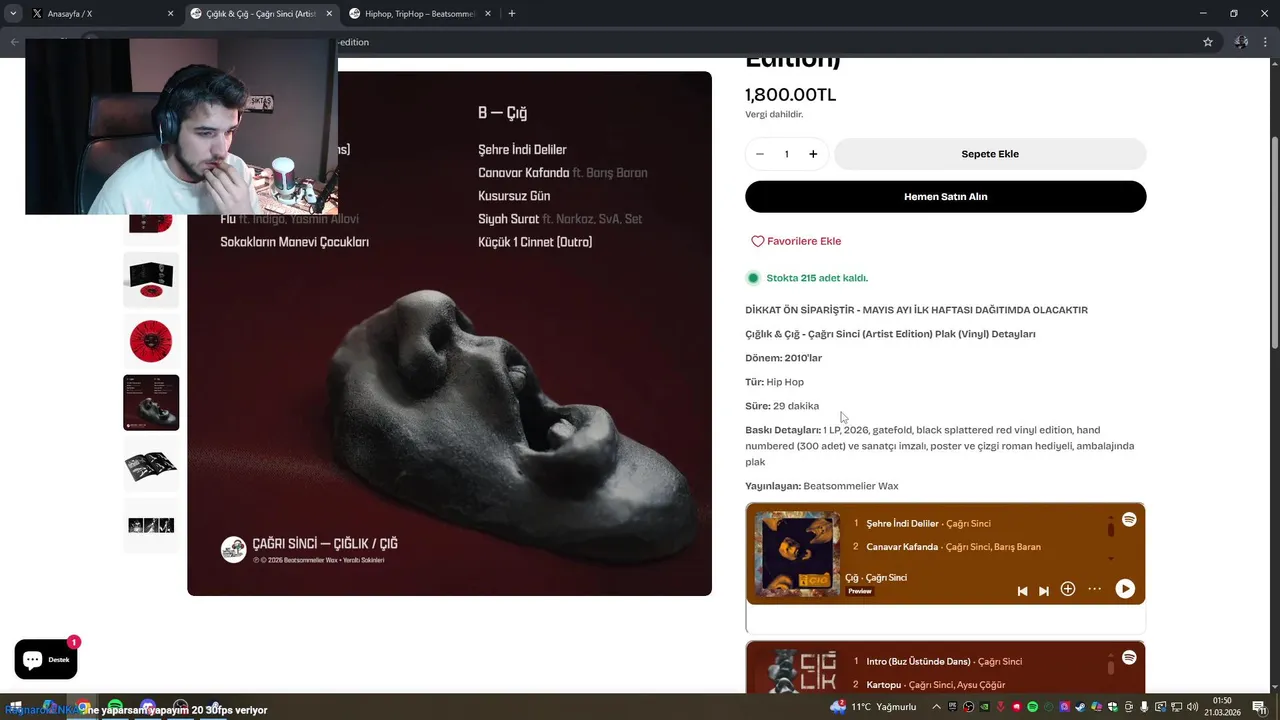Click the Çığ · Çağrı Sinci album title
Viewport: 1280px width, 720px height.
pos(876,578)
